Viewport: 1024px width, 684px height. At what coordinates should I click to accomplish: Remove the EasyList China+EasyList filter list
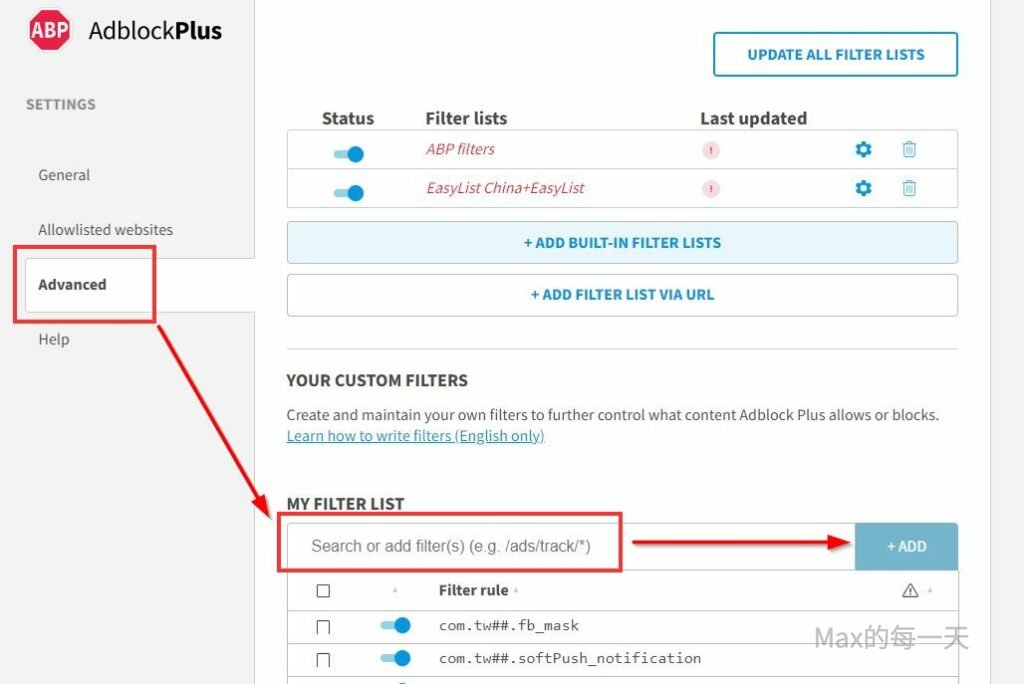point(909,188)
